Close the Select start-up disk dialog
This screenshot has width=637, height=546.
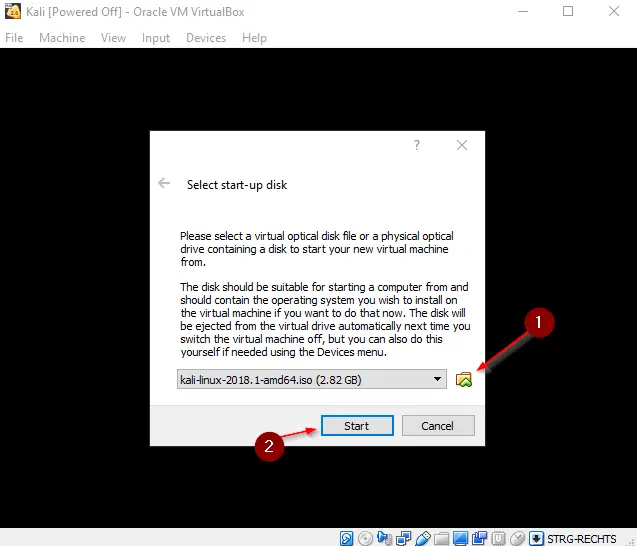462,145
